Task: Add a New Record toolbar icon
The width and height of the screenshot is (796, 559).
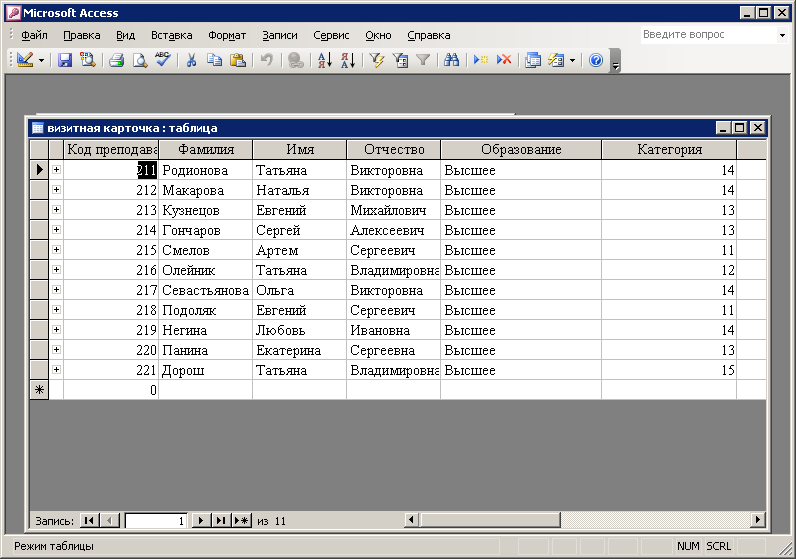Action: [480, 60]
